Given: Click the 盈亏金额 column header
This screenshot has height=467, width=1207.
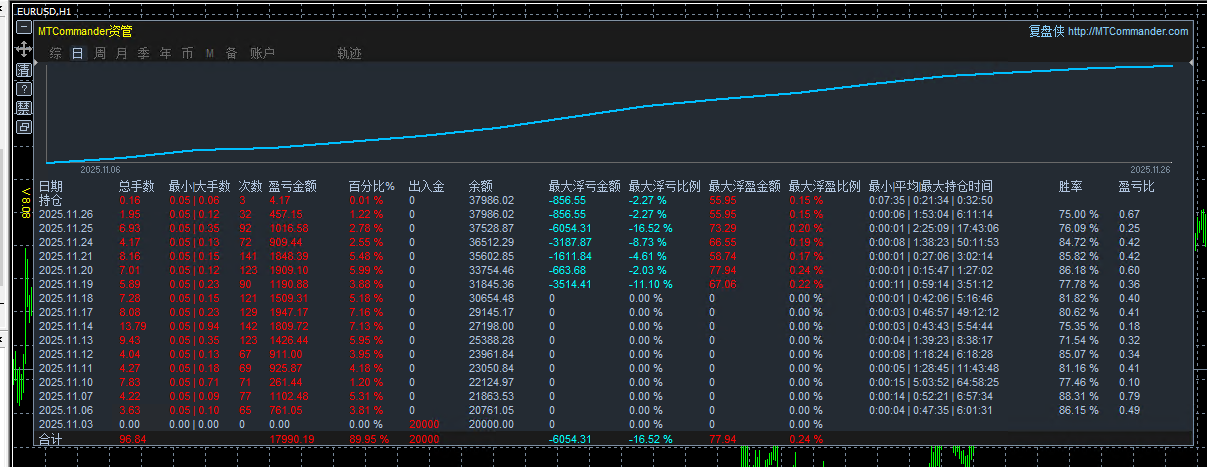Looking at the screenshot, I should click(x=293, y=186).
